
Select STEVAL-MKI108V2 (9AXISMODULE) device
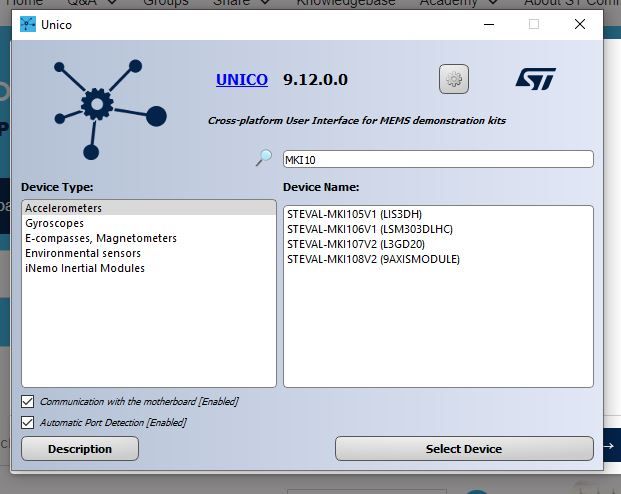438,259
